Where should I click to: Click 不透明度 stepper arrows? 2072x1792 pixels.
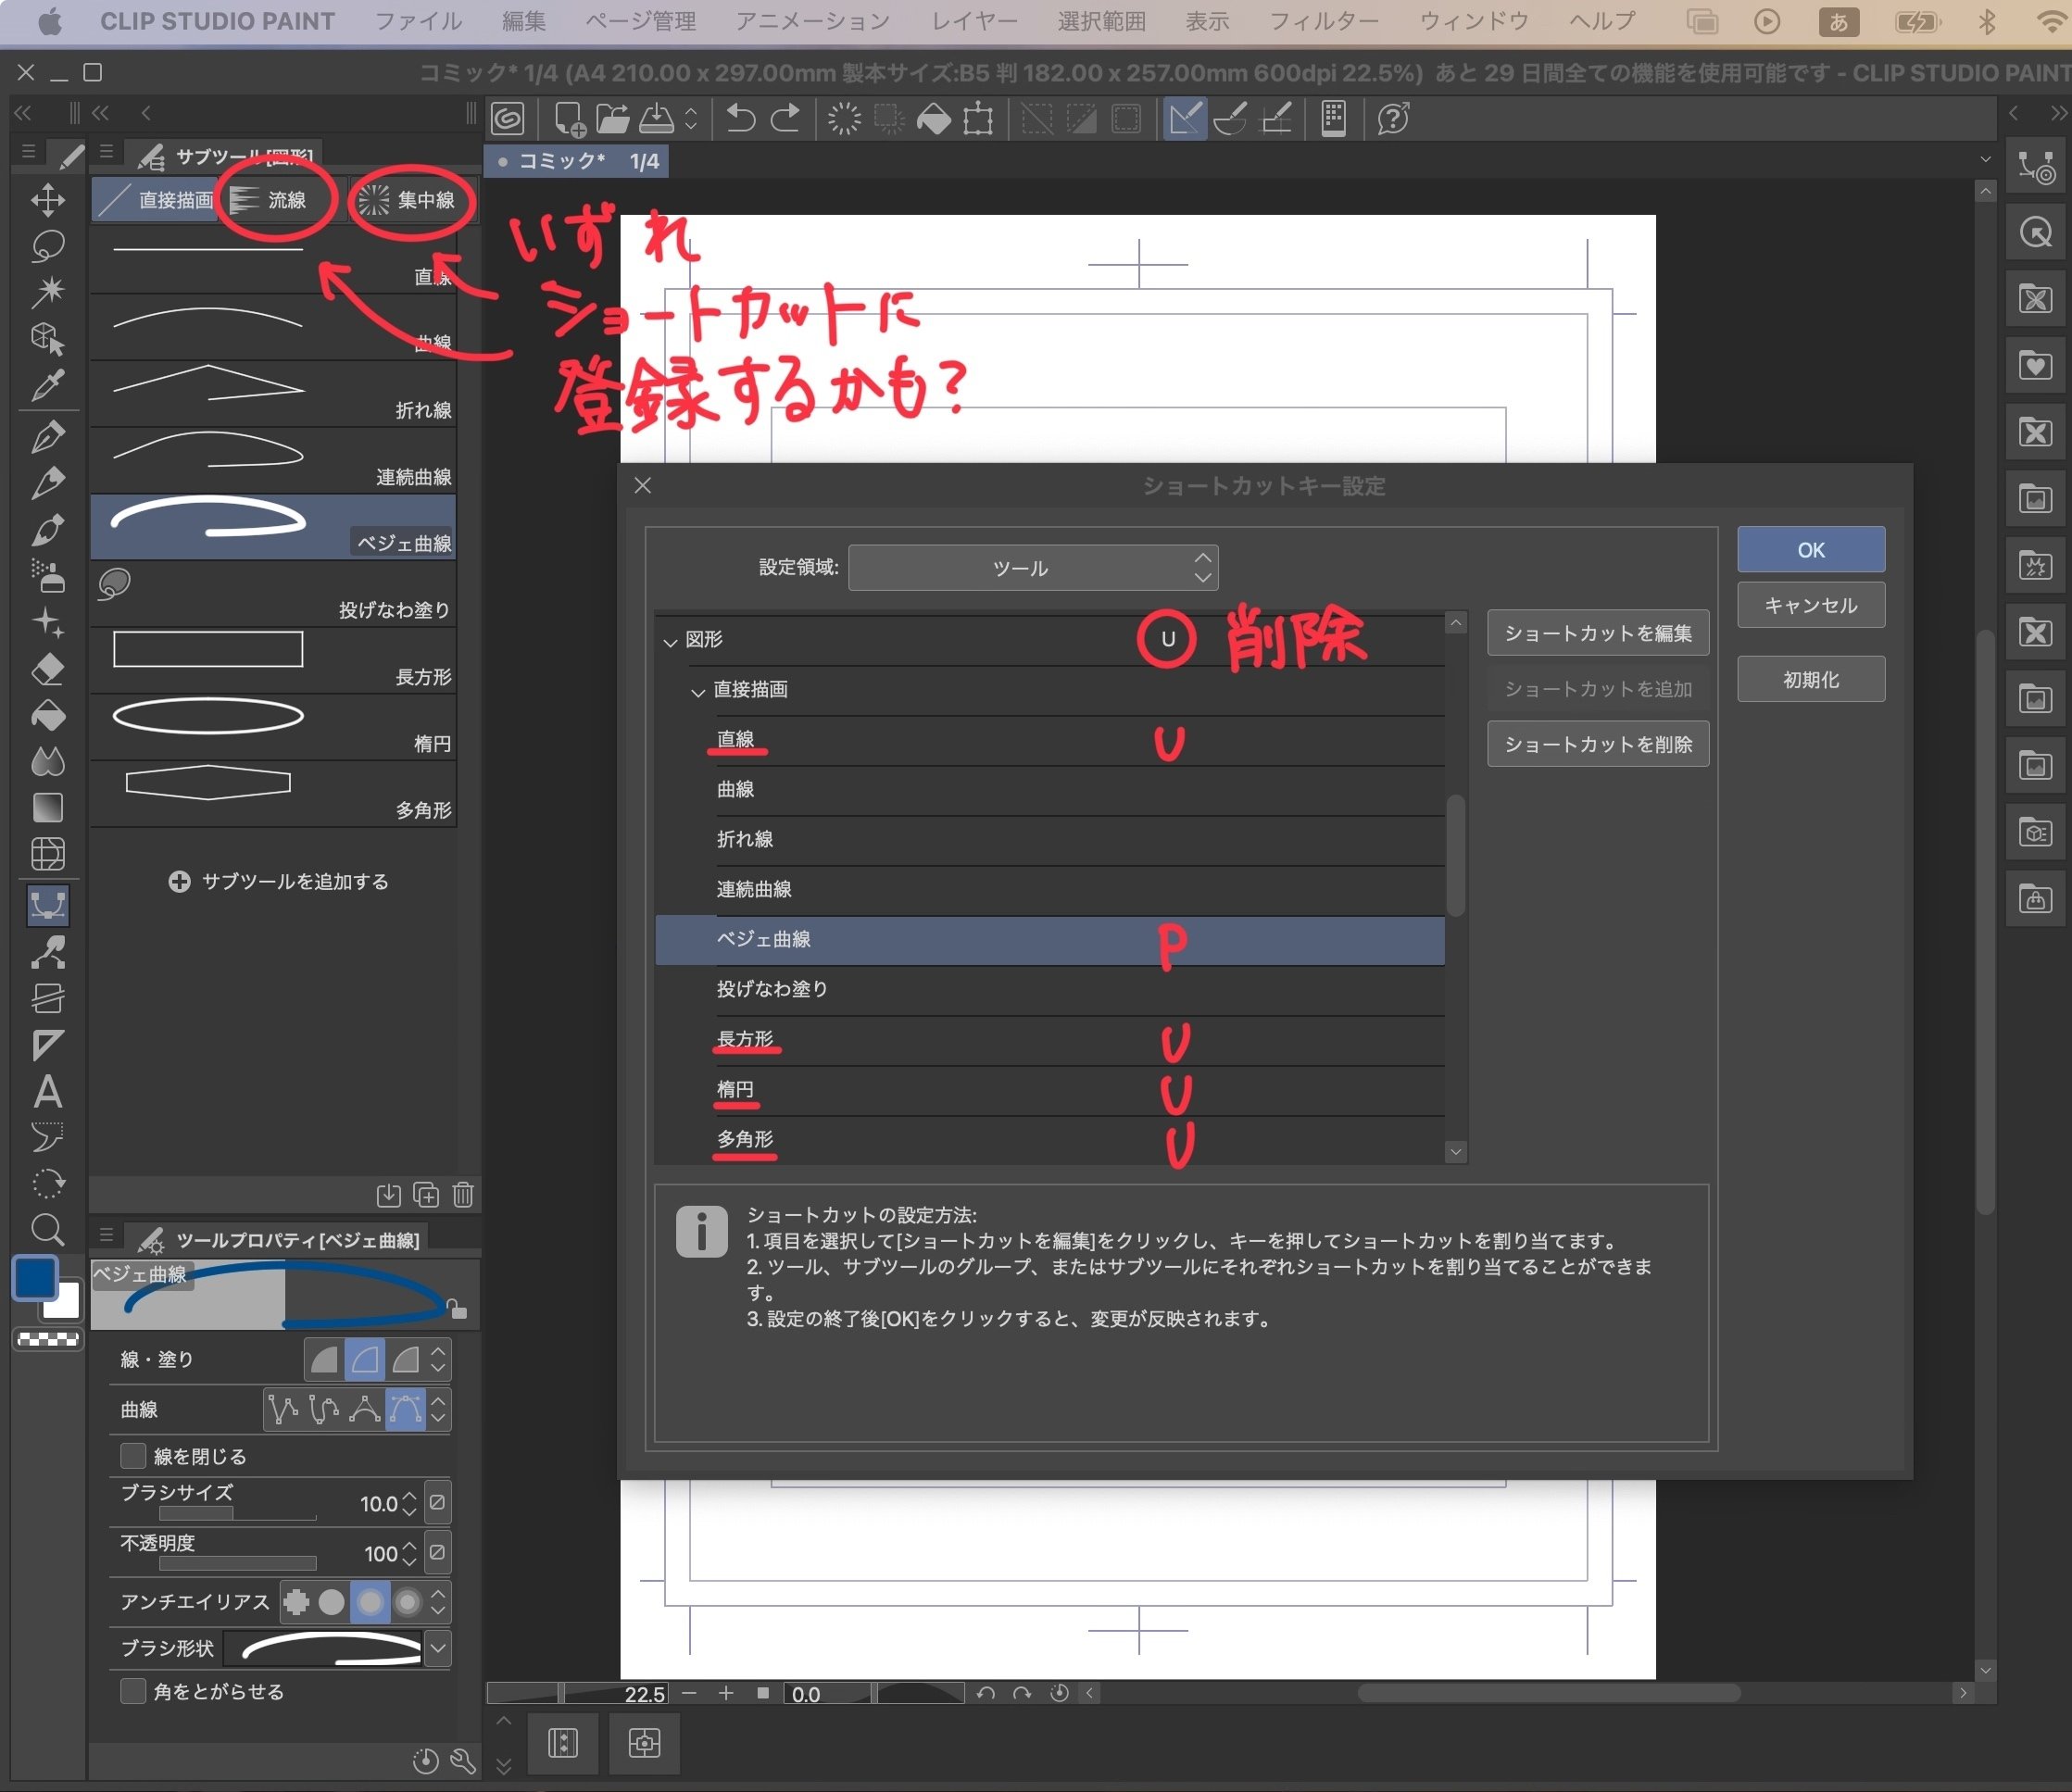point(409,1553)
